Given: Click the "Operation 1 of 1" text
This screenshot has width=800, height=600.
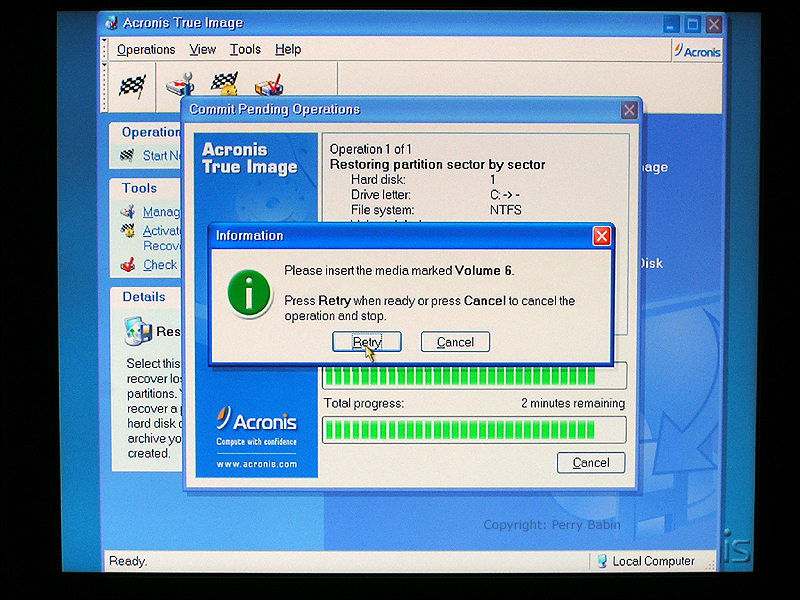Looking at the screenshot, I should coord(370,149).
